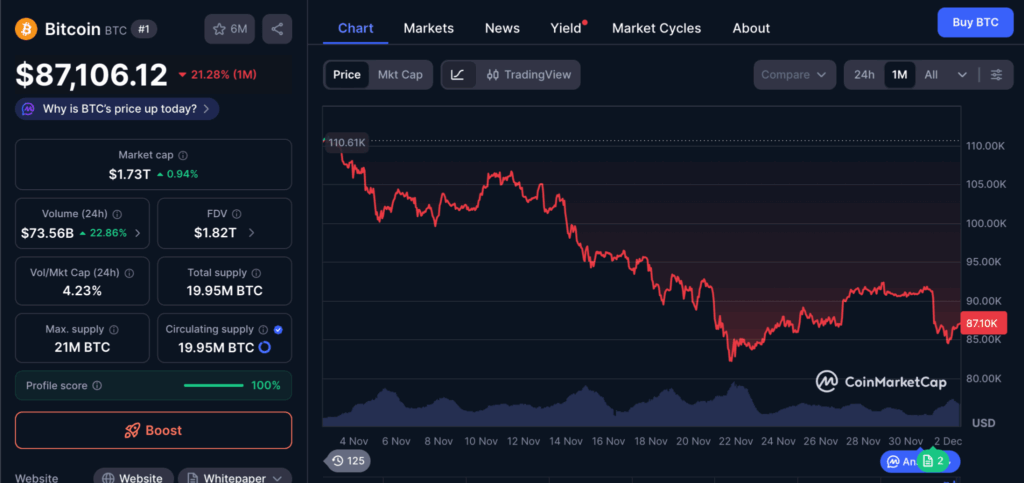
Task: Select the 24h time range
Action: [x=864, y=75]
